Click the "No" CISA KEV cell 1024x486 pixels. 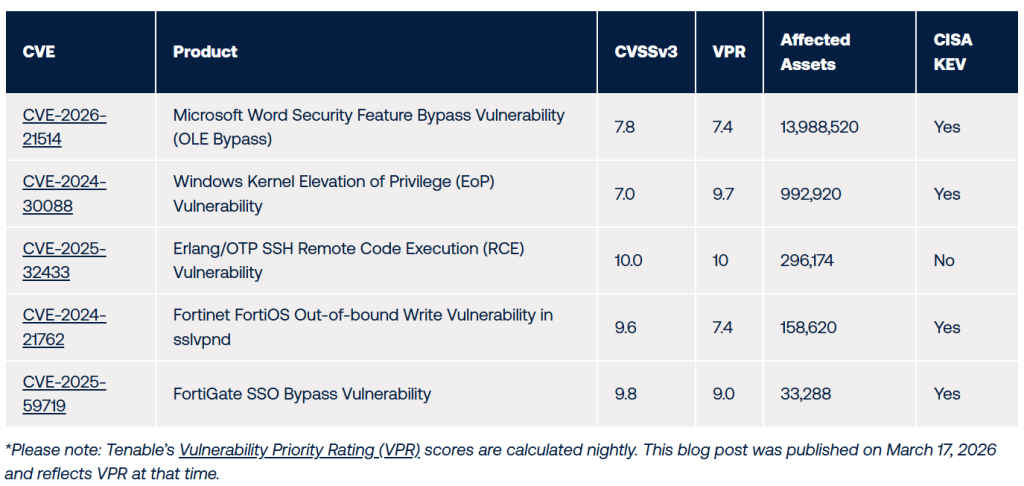[x=944, y=261]
